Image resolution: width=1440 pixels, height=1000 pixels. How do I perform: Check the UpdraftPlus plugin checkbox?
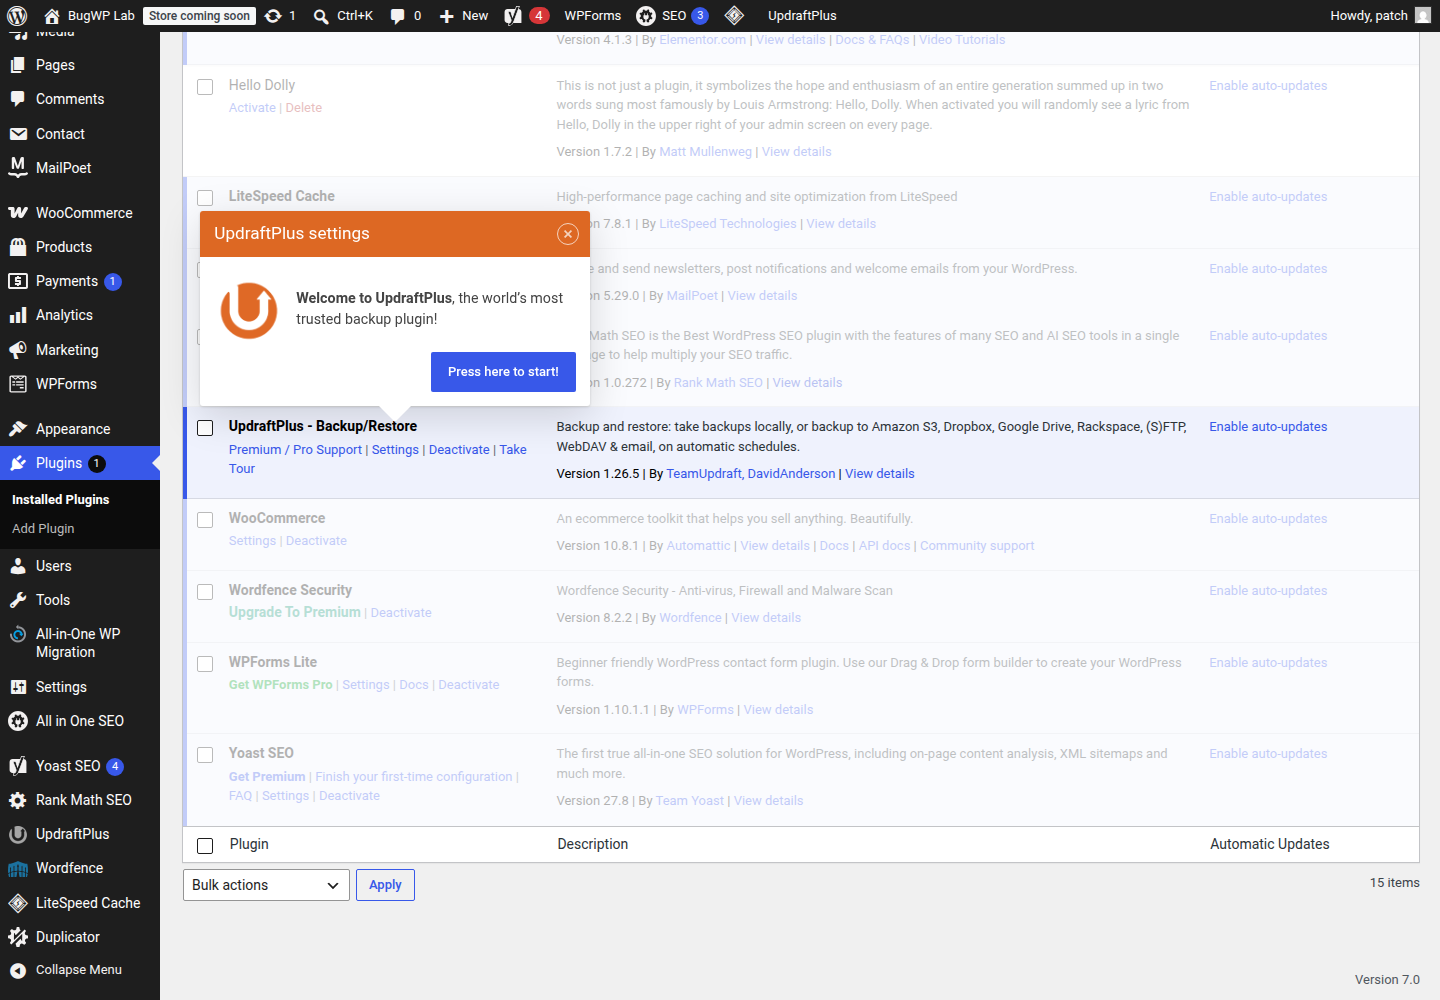point(205,428)
